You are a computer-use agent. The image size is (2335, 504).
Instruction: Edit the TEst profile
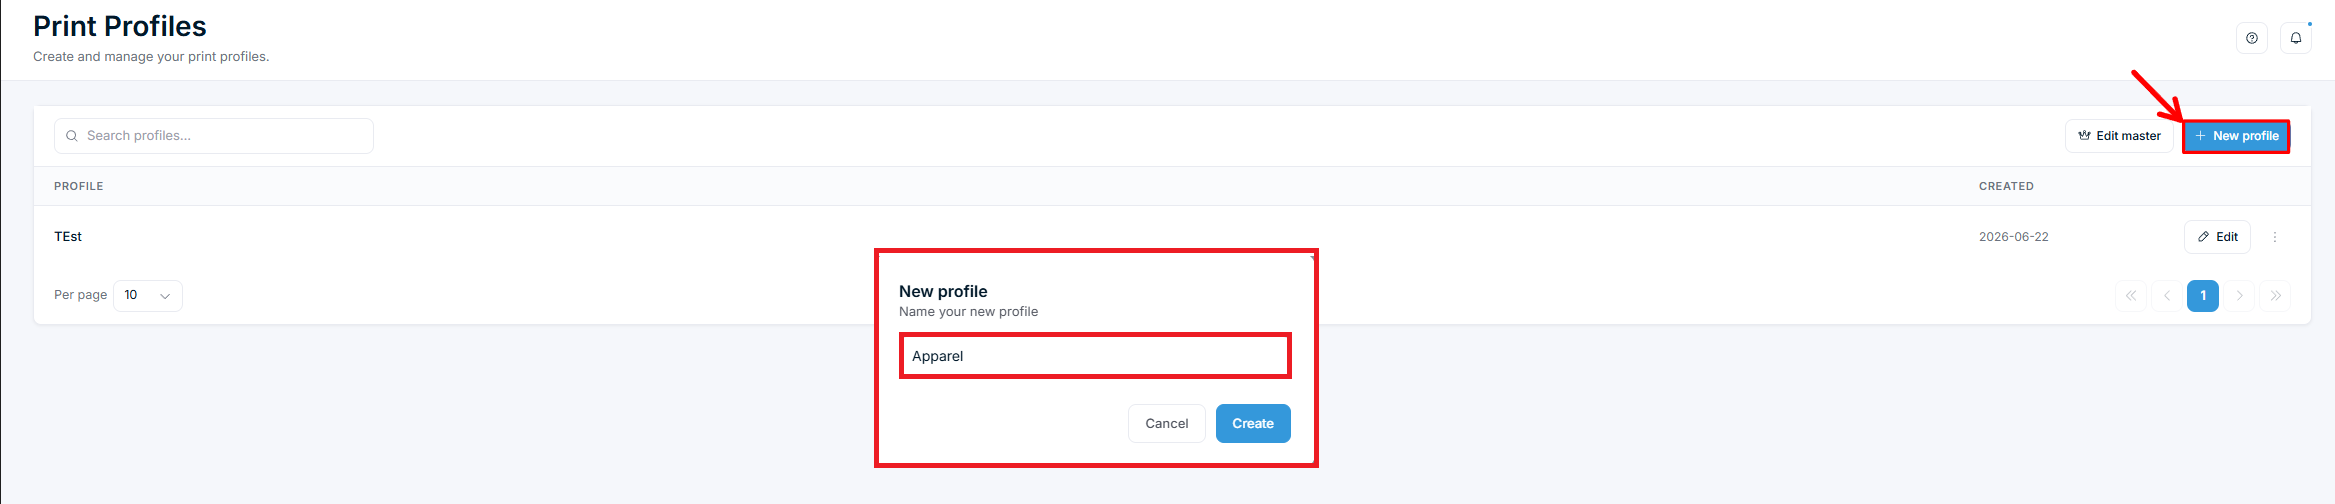tap(2217, 237)
